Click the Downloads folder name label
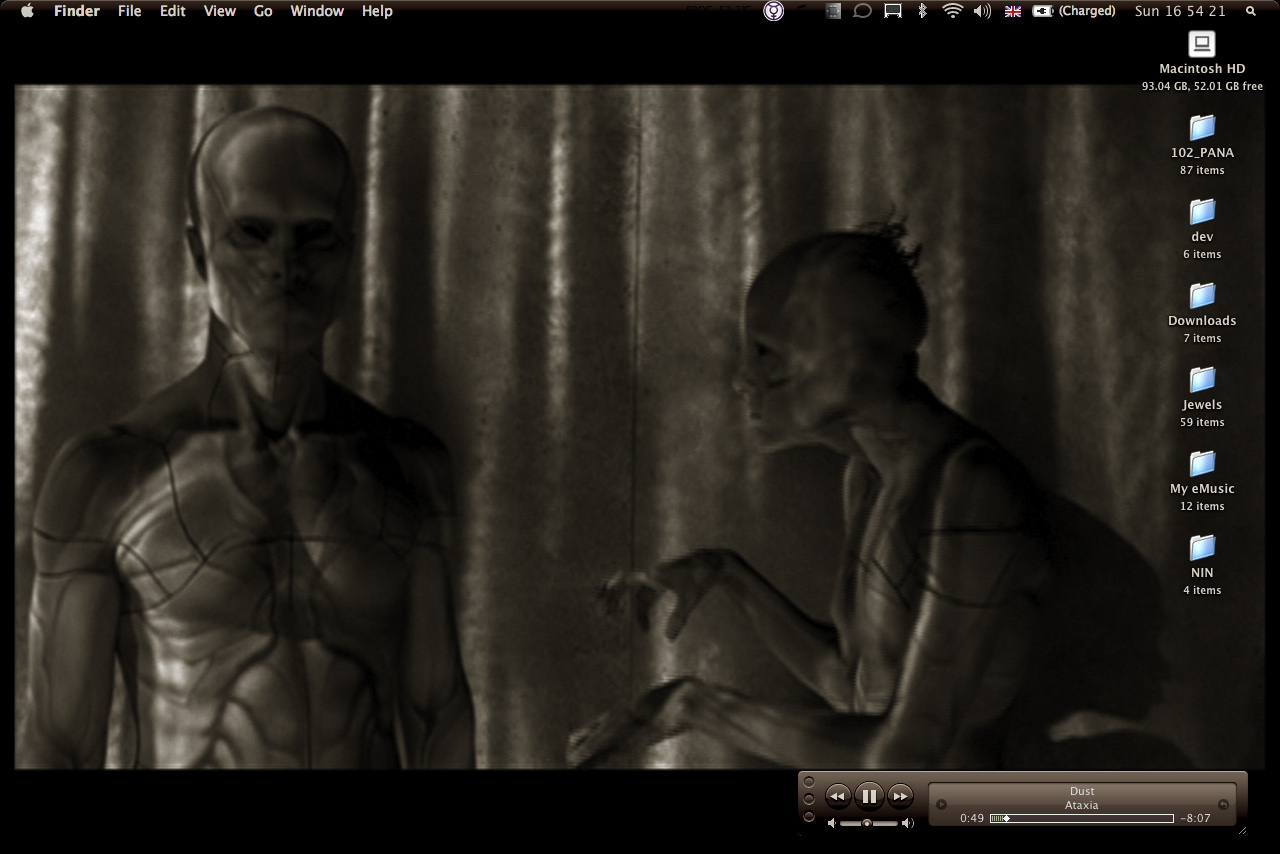This screenshot has height=854, width=1280. tap(1202, 321)
